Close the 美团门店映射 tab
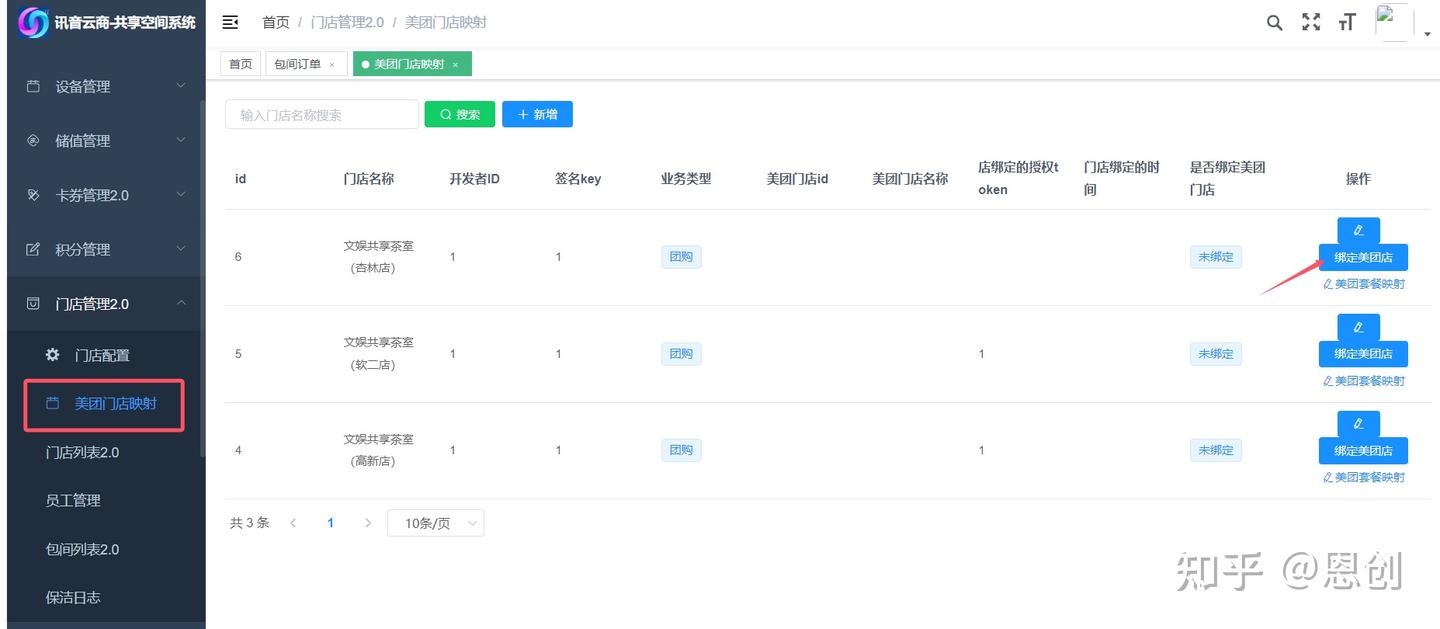The image size is (1440, 629). [455, 65]
